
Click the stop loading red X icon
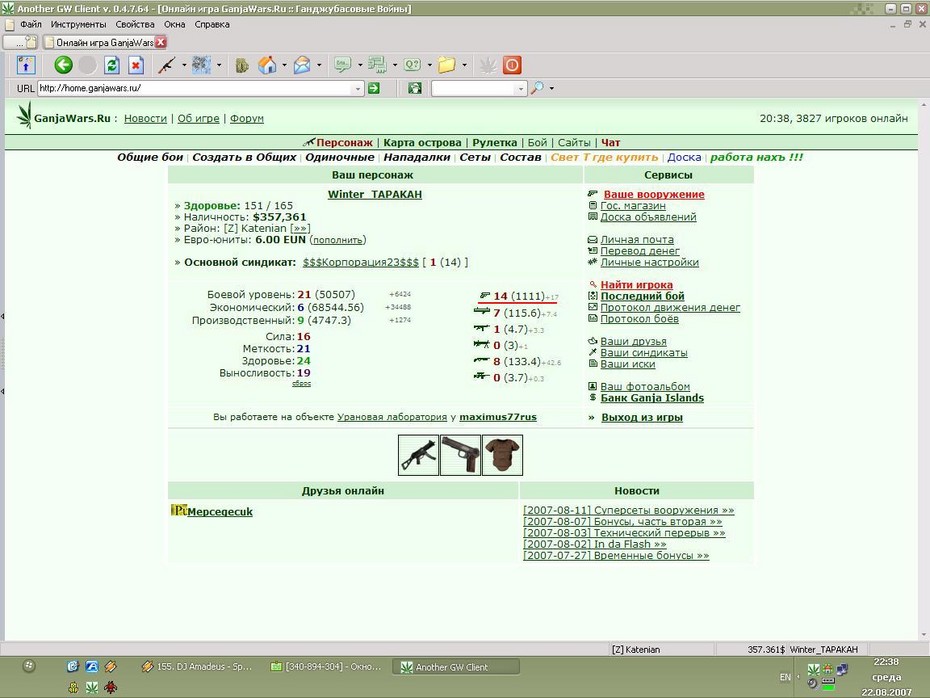136,65
